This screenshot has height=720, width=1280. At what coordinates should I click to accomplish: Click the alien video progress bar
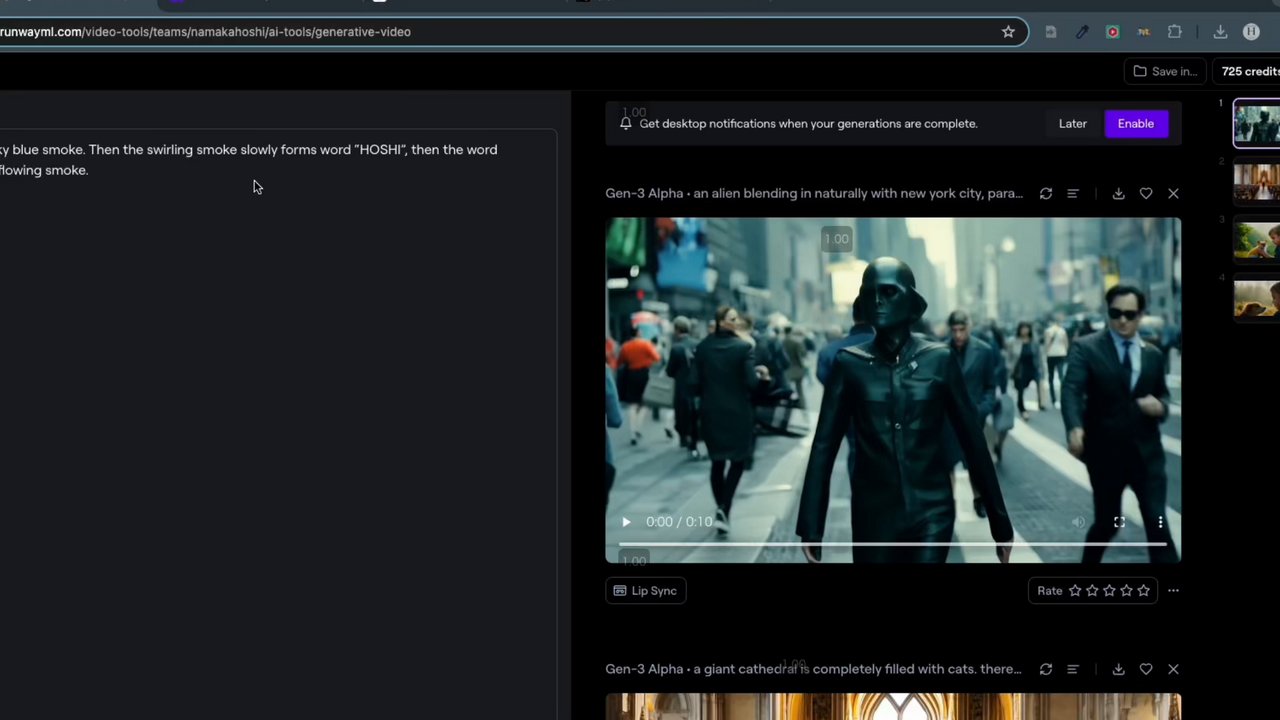coord(893,544)
